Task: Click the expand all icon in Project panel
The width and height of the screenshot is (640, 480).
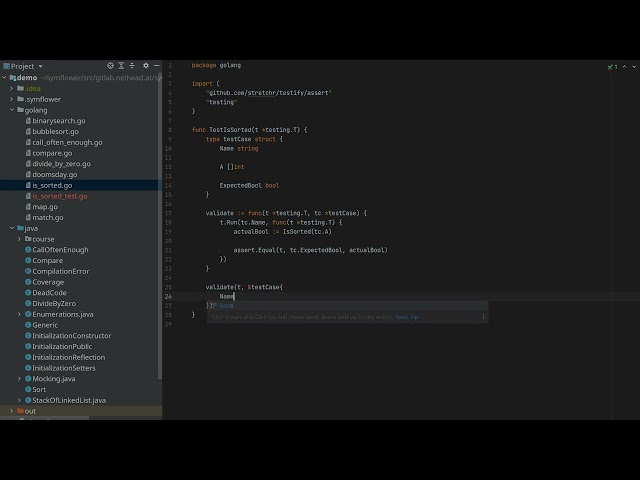Action: tap(121, 66)
